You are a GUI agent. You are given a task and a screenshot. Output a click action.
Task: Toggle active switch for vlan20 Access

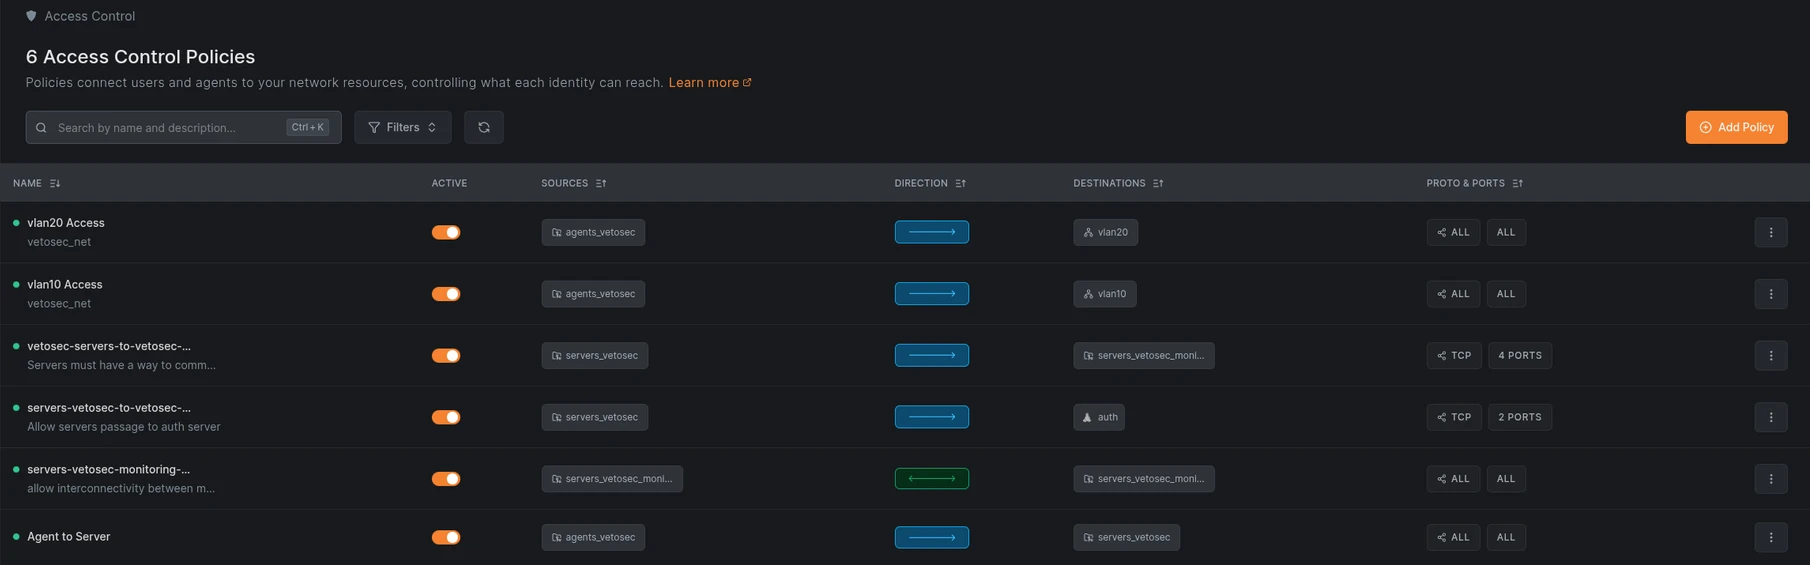(446, 232)
